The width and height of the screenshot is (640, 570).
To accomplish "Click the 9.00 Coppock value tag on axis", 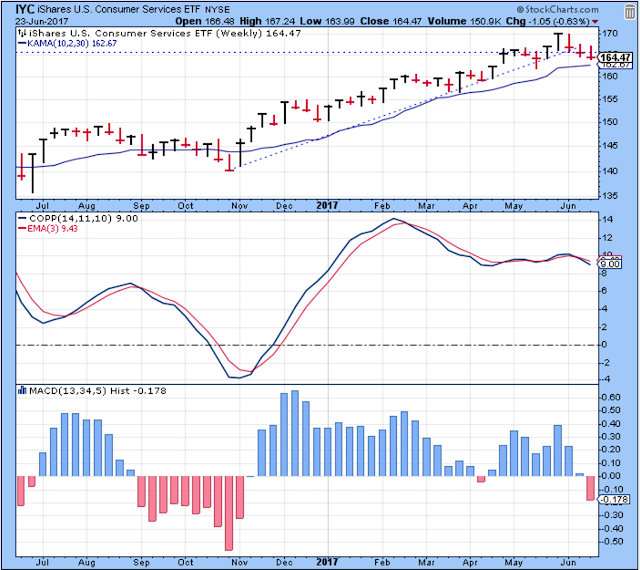I will click(610, 264).
